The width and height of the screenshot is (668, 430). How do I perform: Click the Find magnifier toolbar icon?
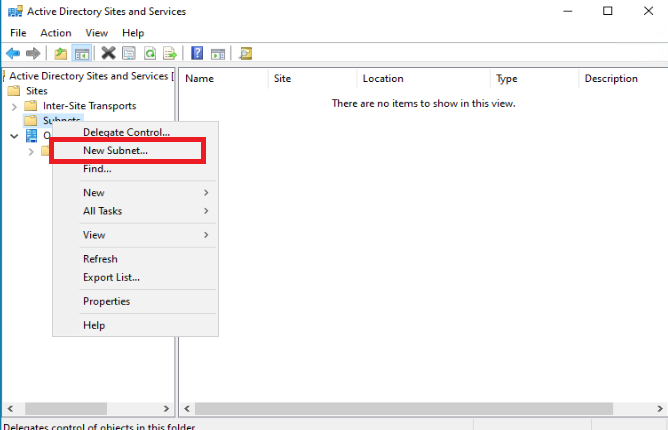coord(245,53)
